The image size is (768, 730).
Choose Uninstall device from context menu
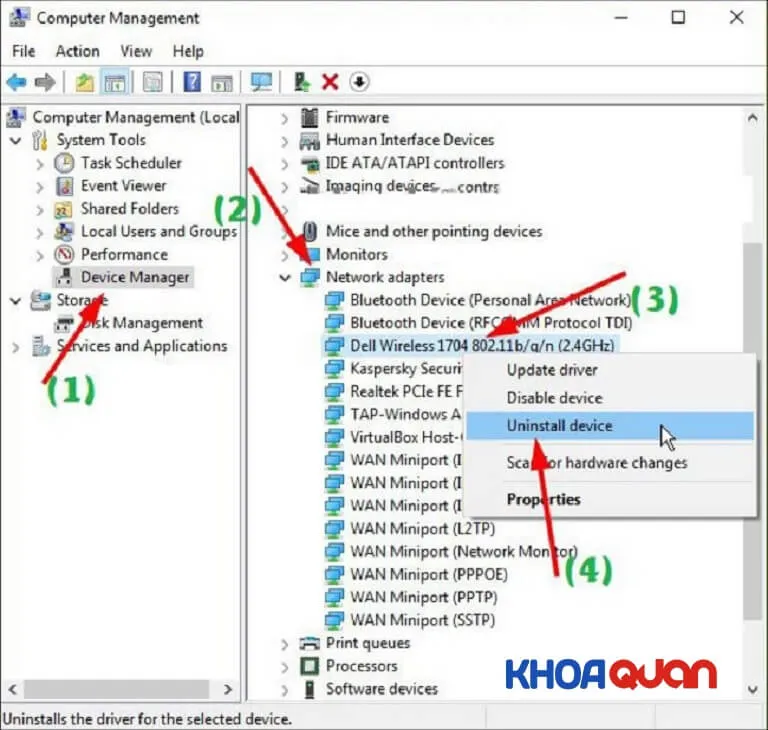(x=559, y=426)
